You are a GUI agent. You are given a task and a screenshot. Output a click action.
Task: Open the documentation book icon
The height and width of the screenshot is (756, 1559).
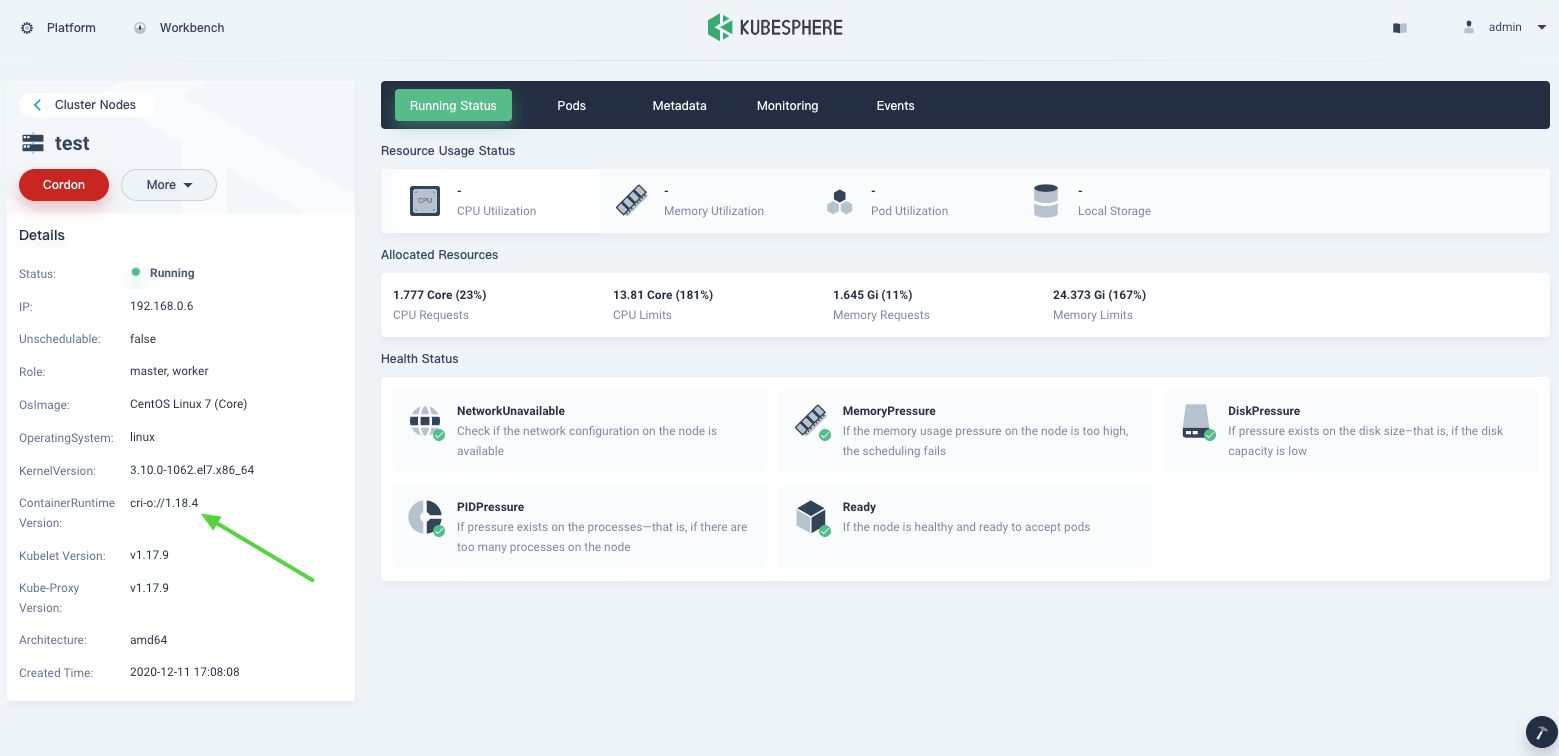point(1400,28)
